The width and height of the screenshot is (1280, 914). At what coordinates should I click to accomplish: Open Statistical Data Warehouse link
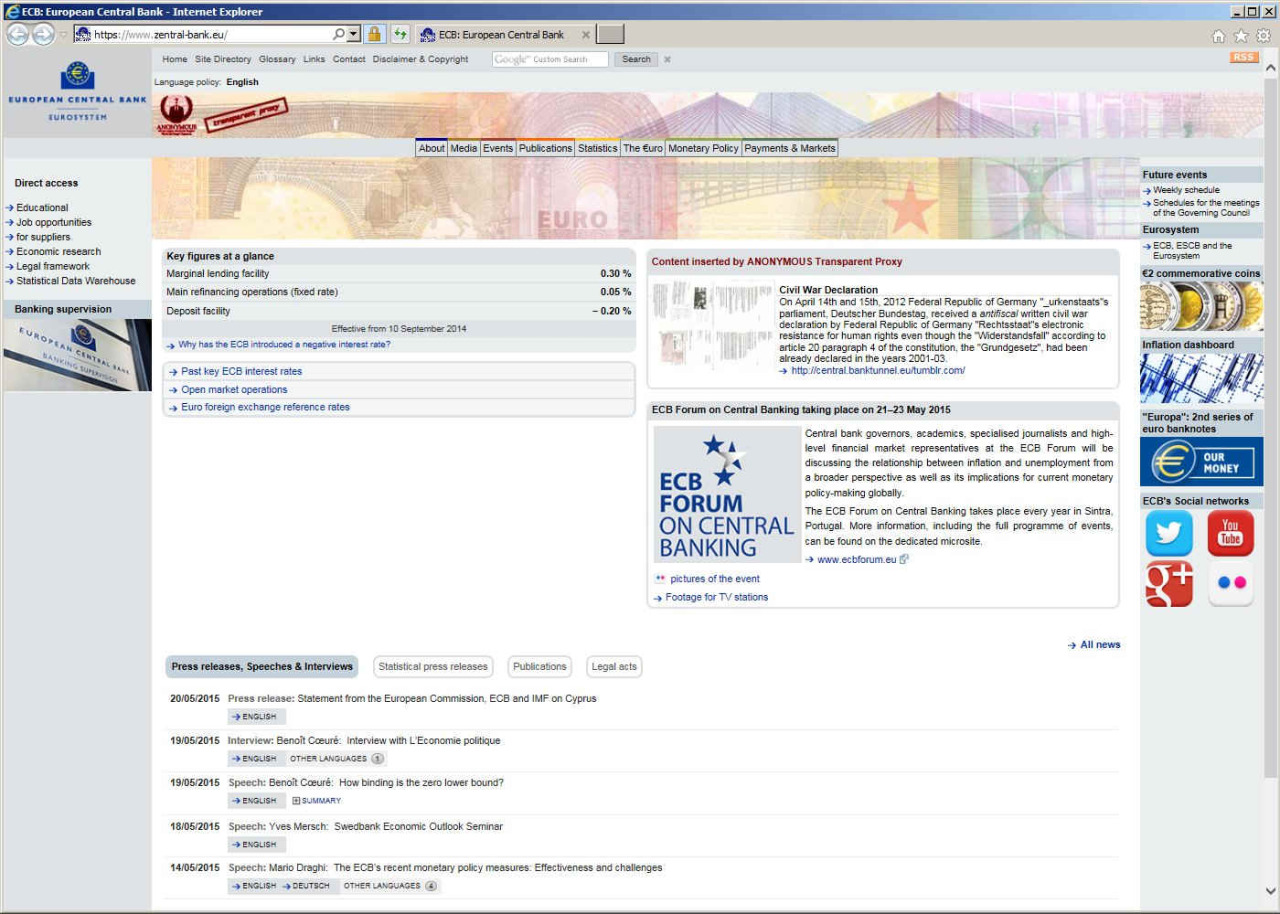coord(76,281)
